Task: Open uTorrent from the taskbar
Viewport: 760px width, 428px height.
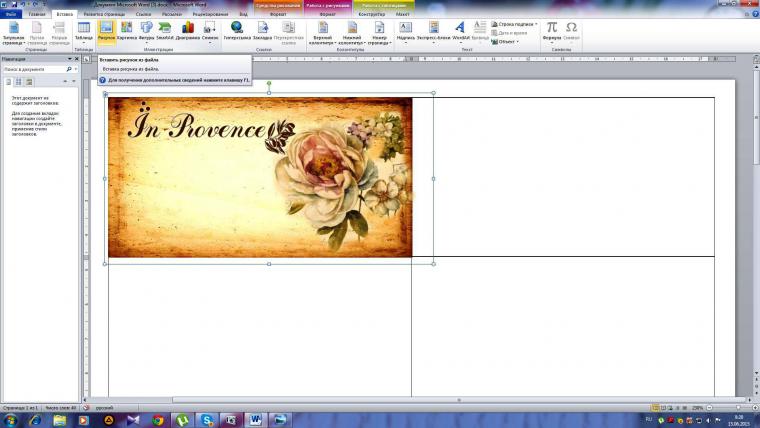Action: point(182,420)
